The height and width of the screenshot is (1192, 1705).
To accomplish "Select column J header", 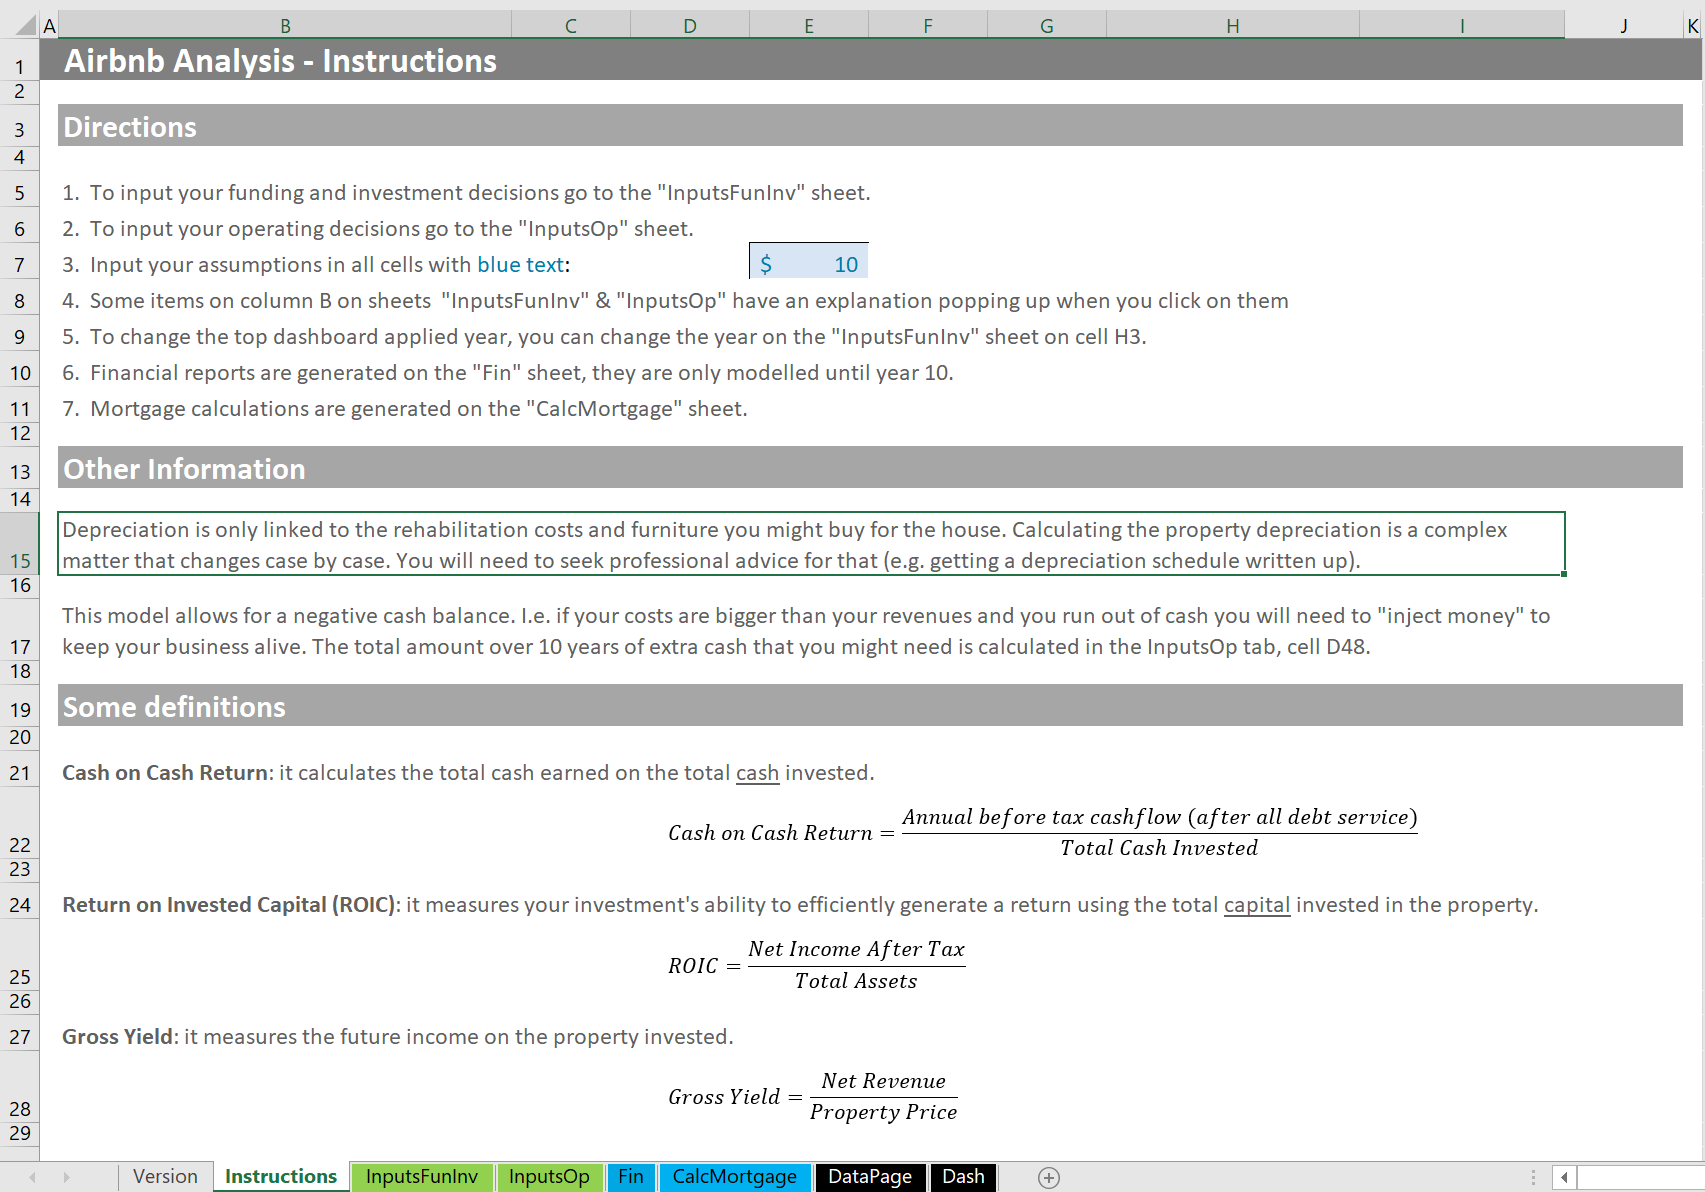I will coord(1624,26).
